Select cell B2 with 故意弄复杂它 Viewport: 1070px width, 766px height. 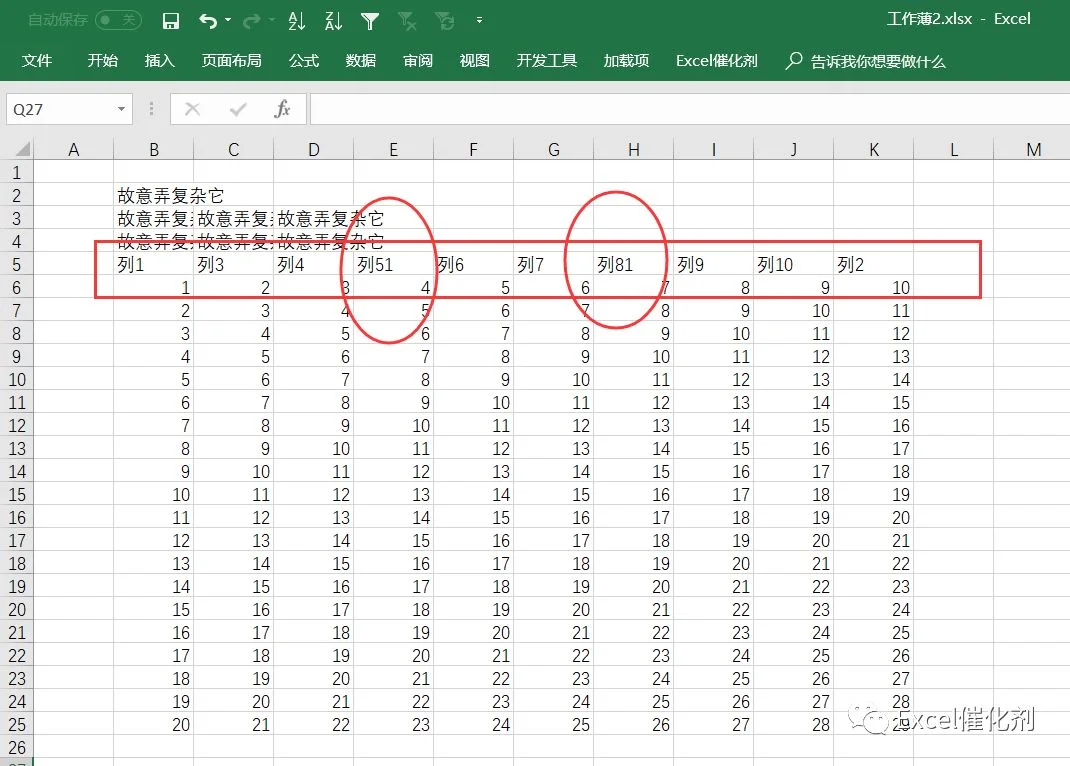click(154, 196)
